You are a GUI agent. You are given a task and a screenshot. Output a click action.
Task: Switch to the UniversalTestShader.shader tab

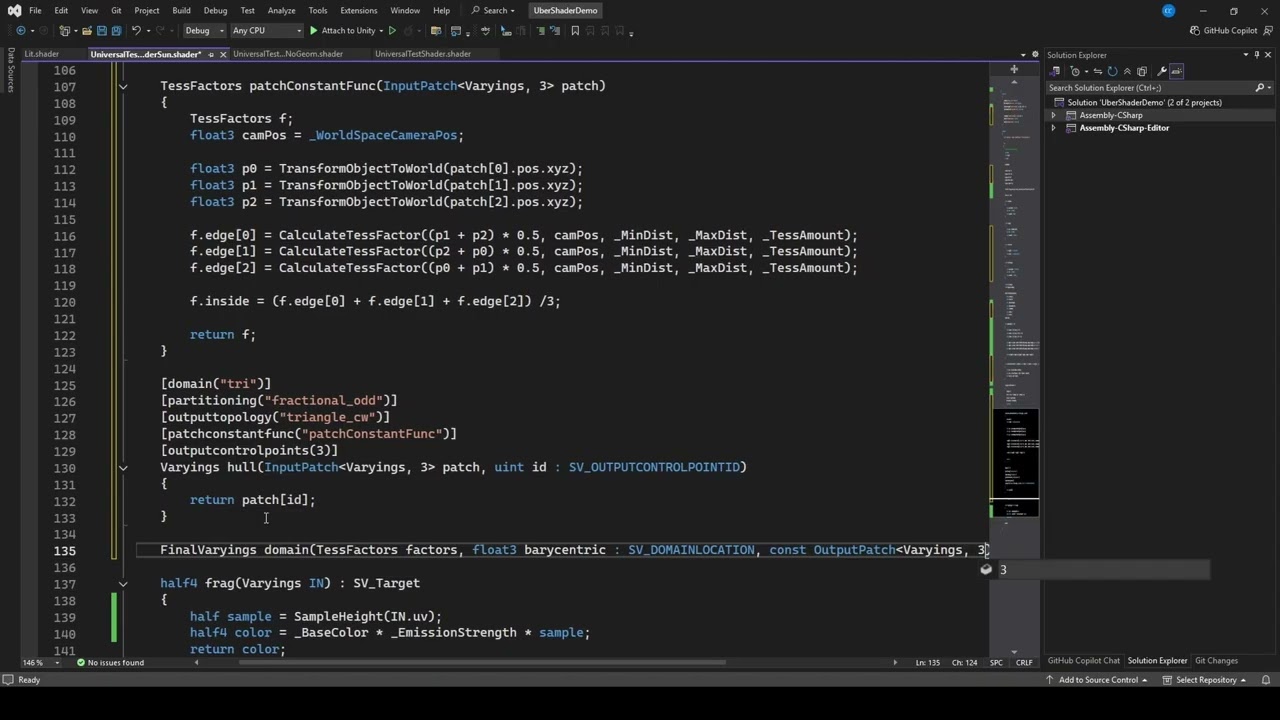422,54
